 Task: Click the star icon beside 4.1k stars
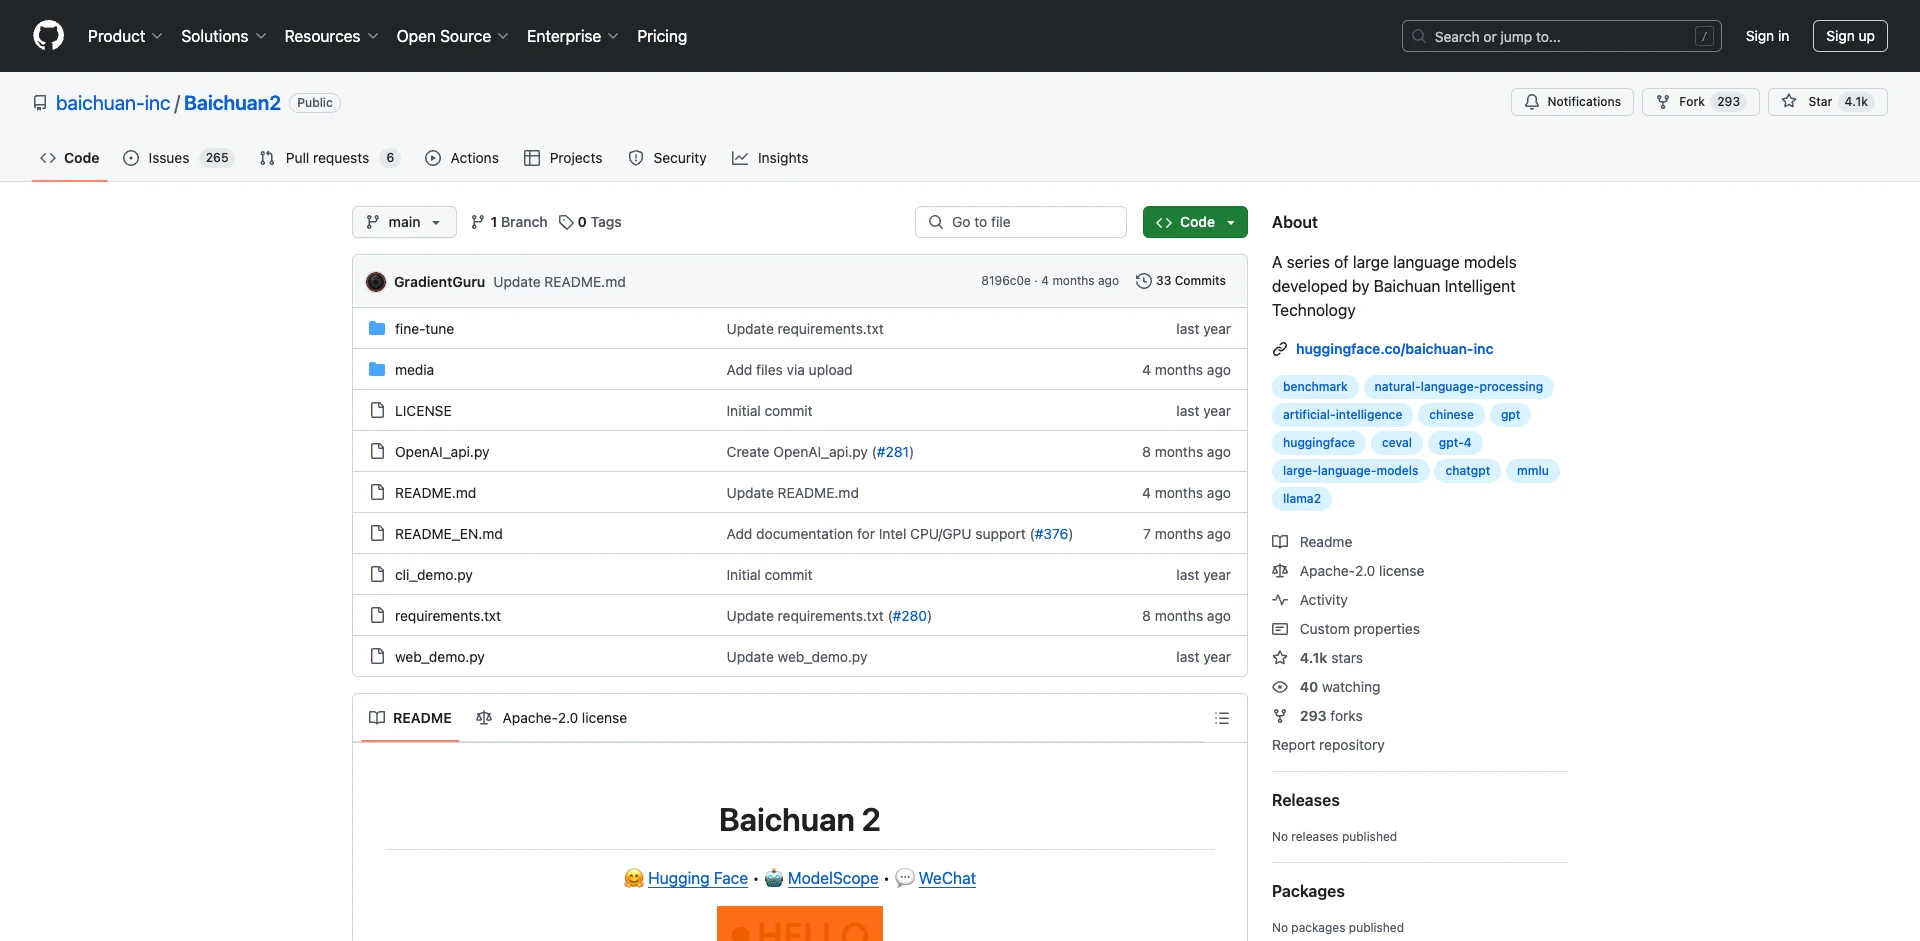(x=1280, y=658)
